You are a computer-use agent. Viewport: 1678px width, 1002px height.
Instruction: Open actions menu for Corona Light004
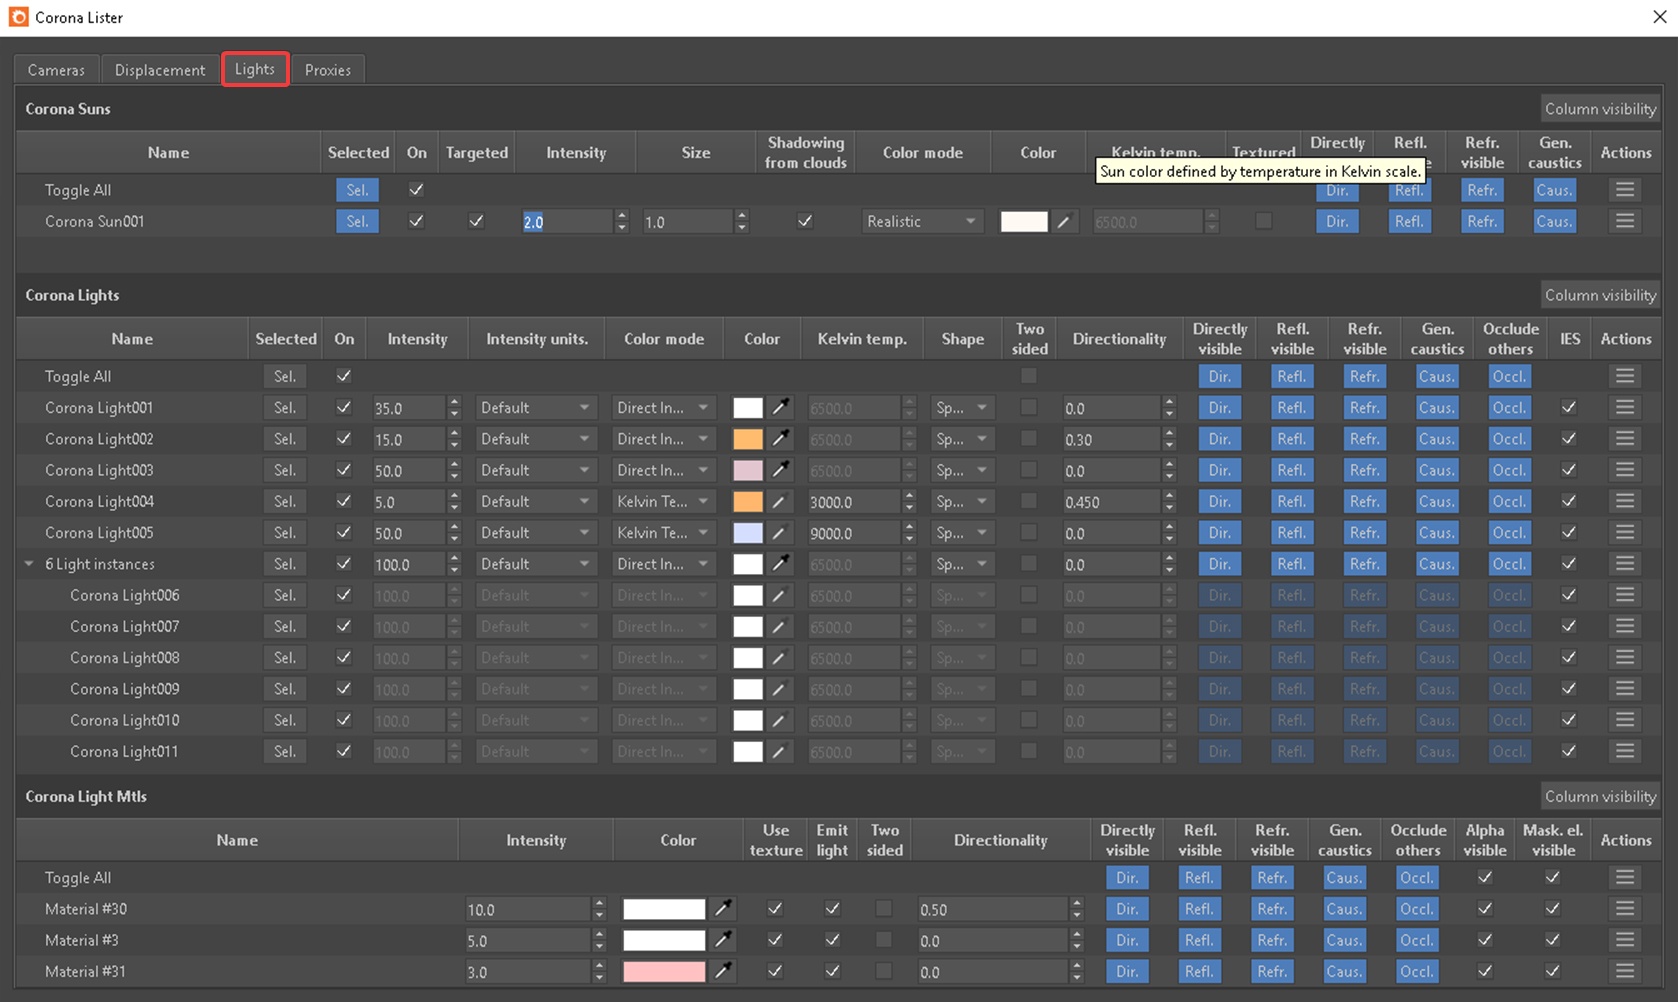click(1625, 501)
